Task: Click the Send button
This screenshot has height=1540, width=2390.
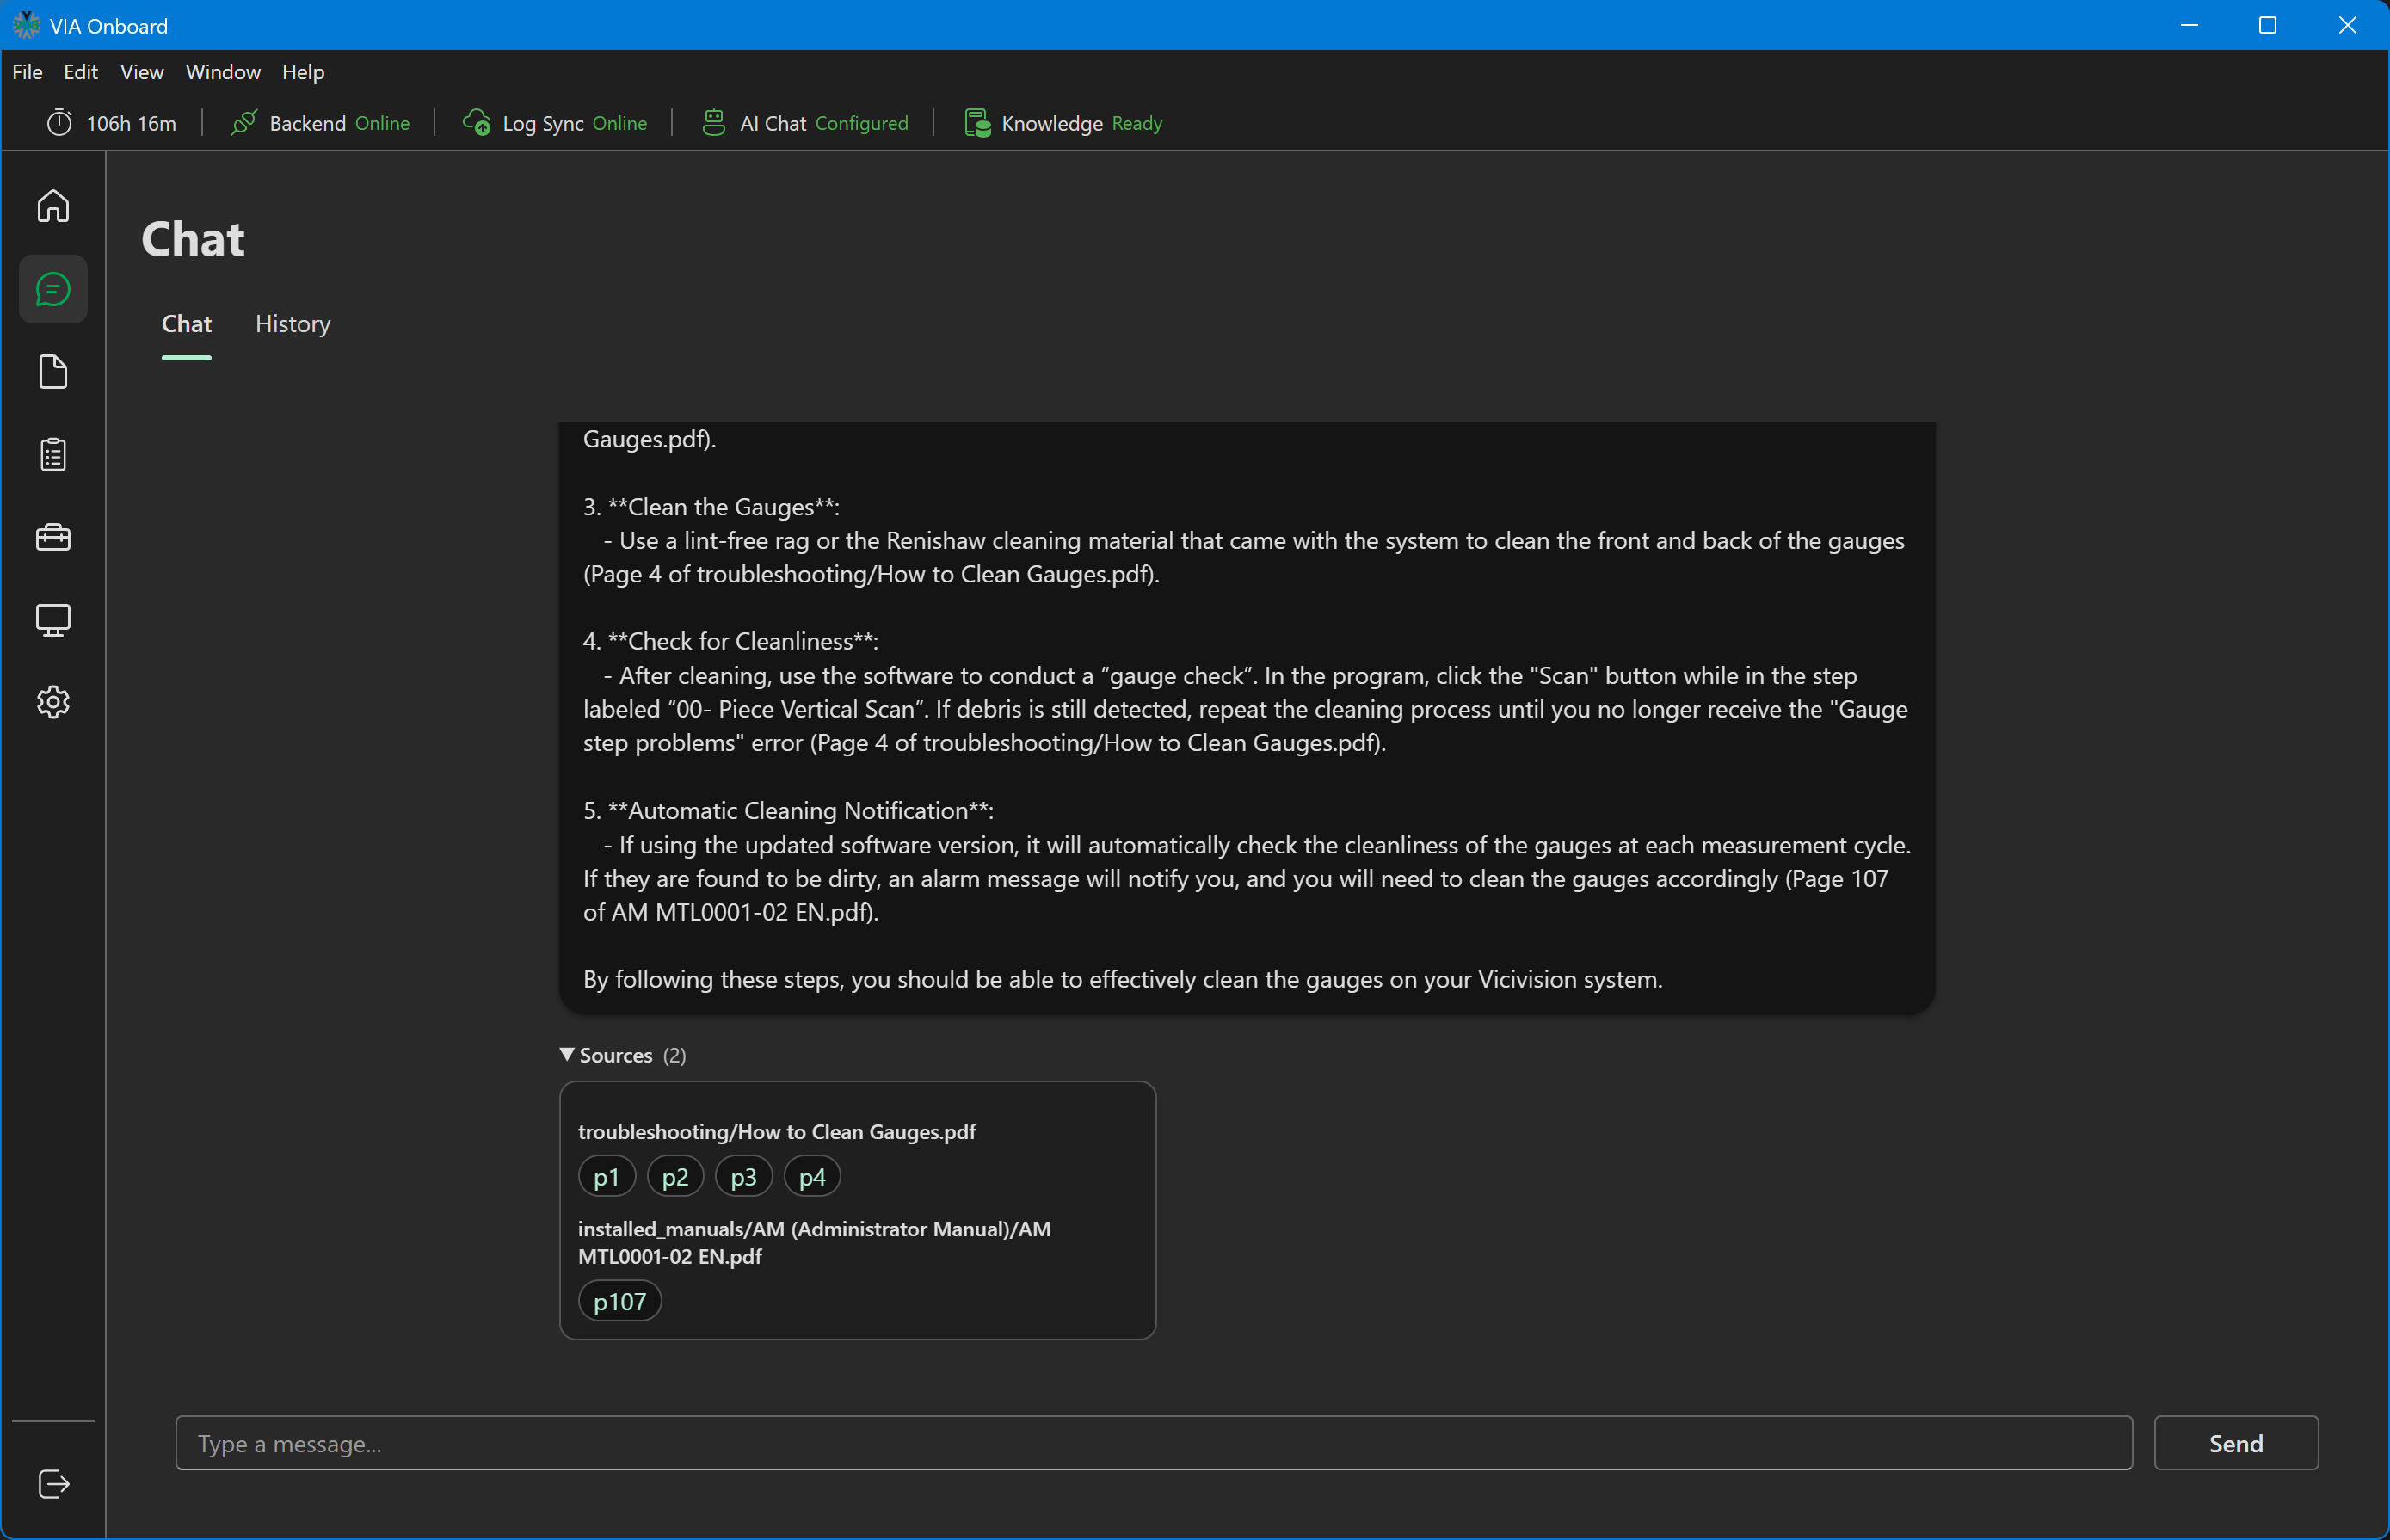Action: 2235,1443
